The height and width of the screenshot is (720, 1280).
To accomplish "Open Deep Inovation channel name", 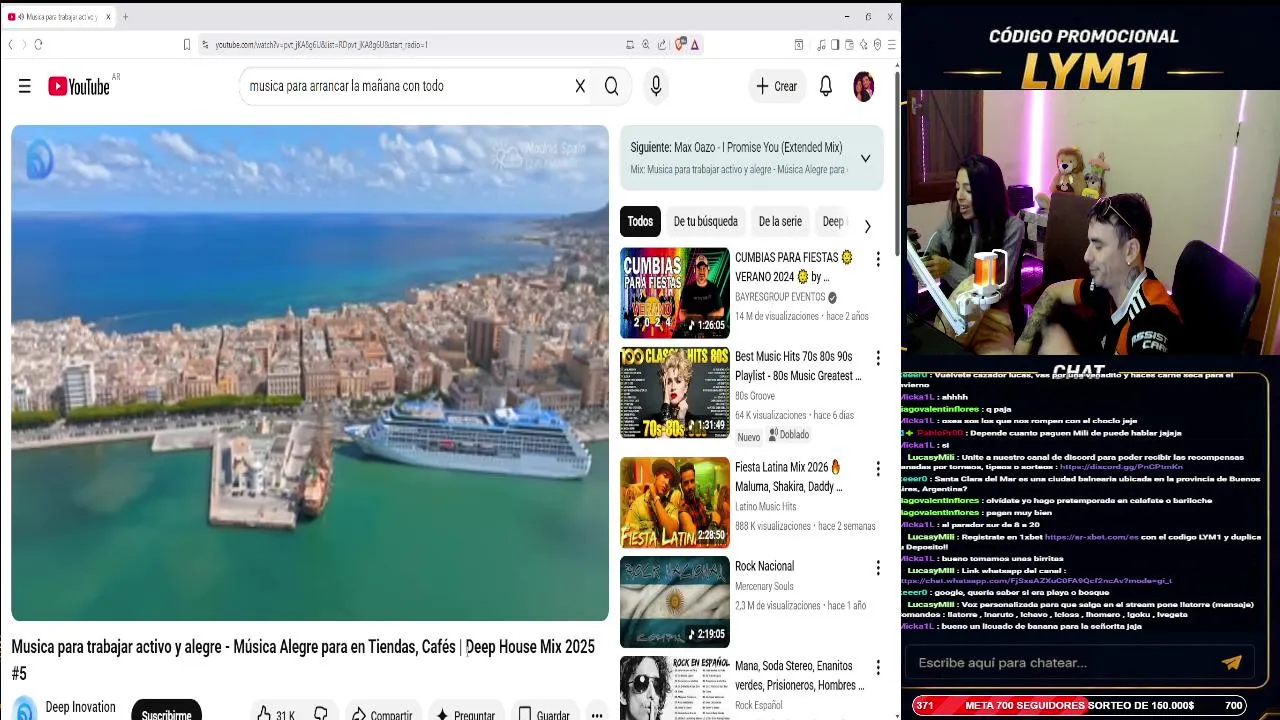I will click(x=80, y=707).
